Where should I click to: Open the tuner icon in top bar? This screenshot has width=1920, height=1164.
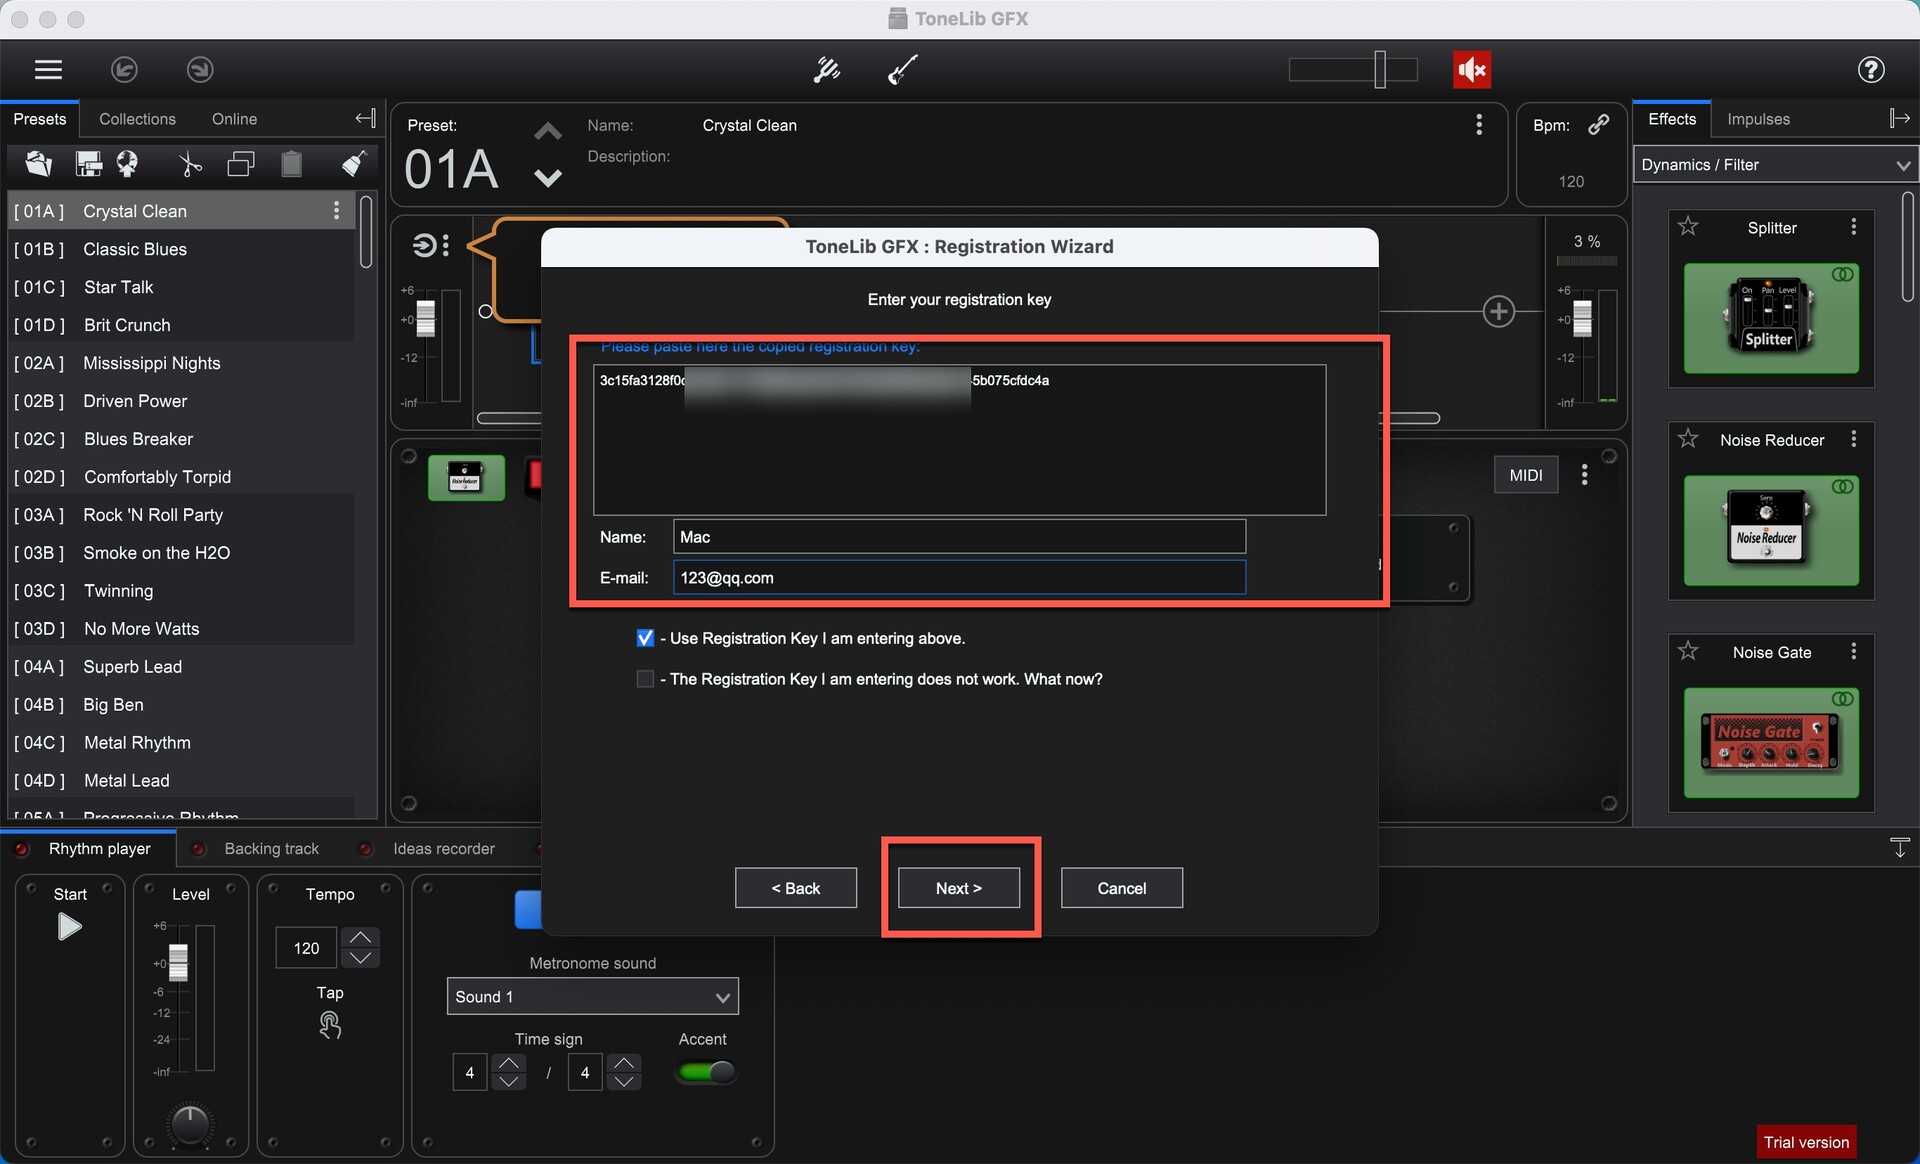pyautogui.click(x=826, y=69)
